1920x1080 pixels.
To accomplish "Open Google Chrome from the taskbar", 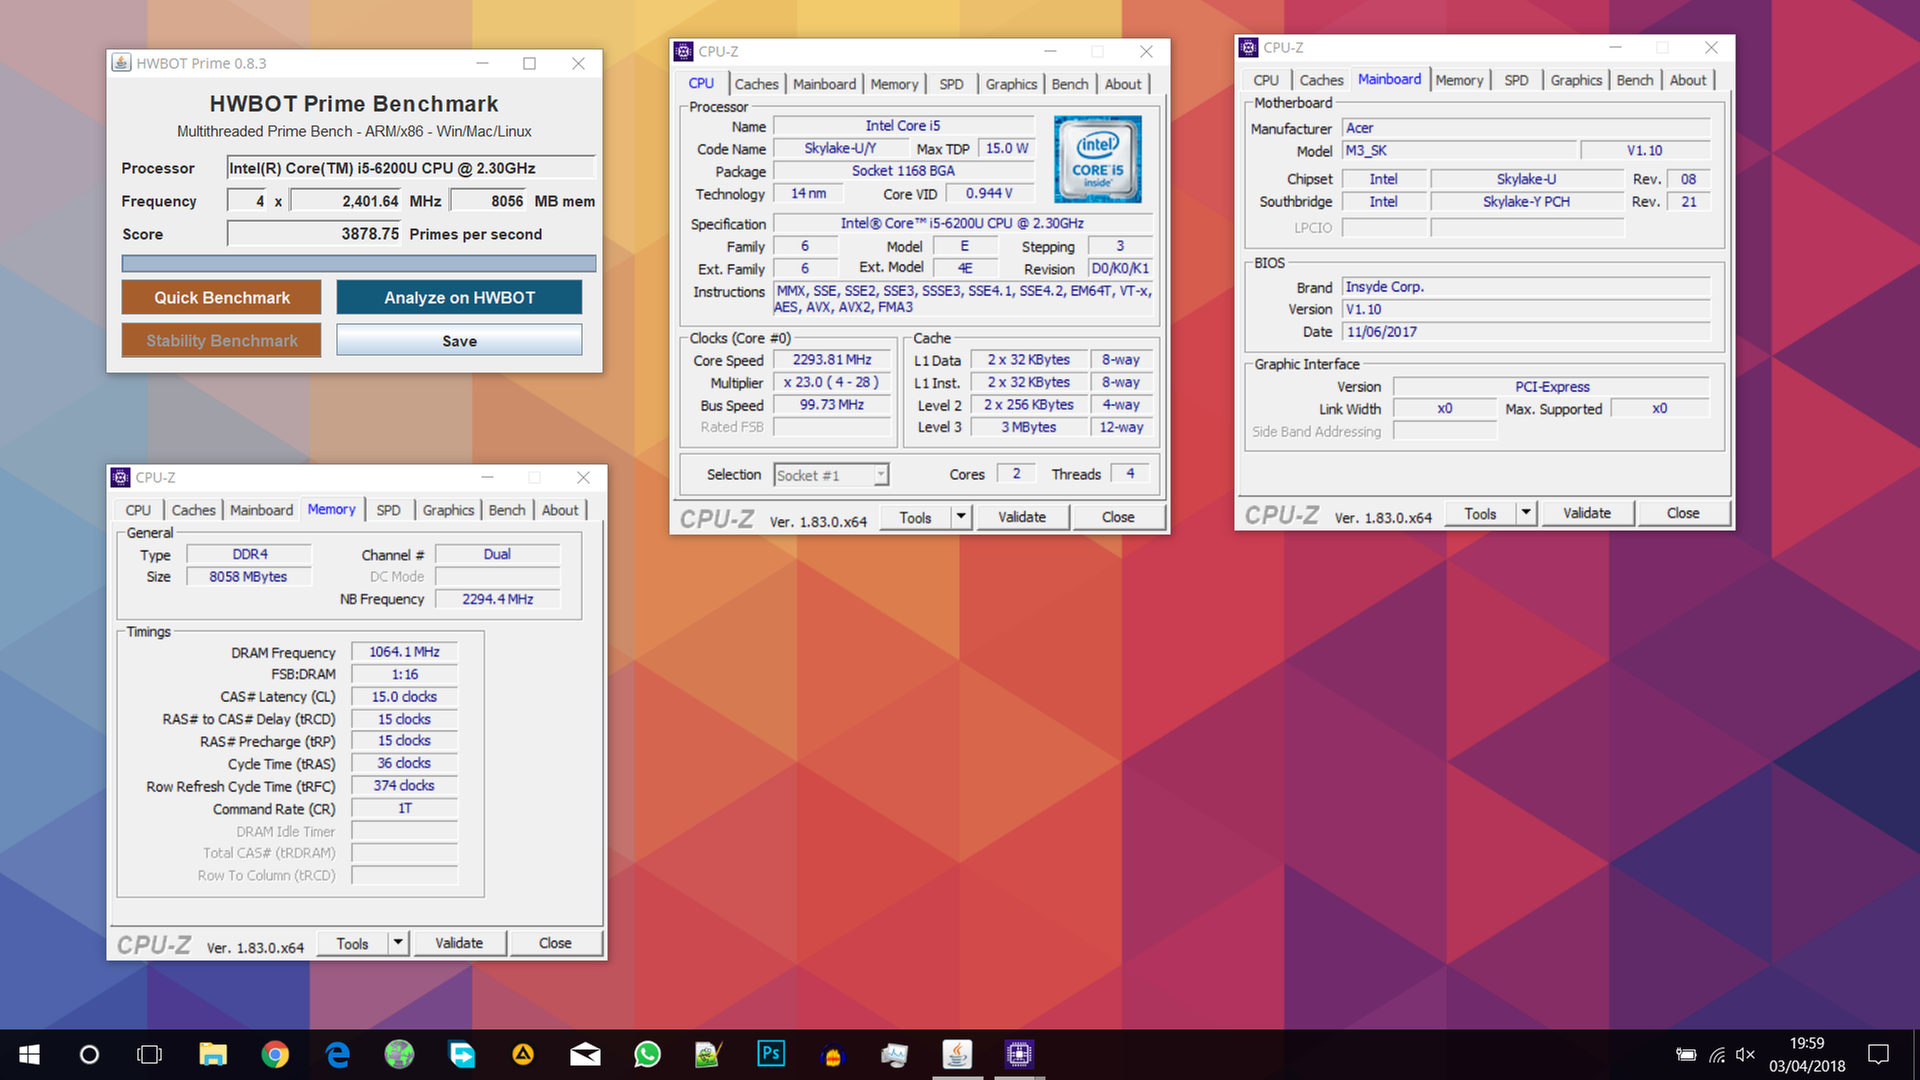I will coord(275,1054).
